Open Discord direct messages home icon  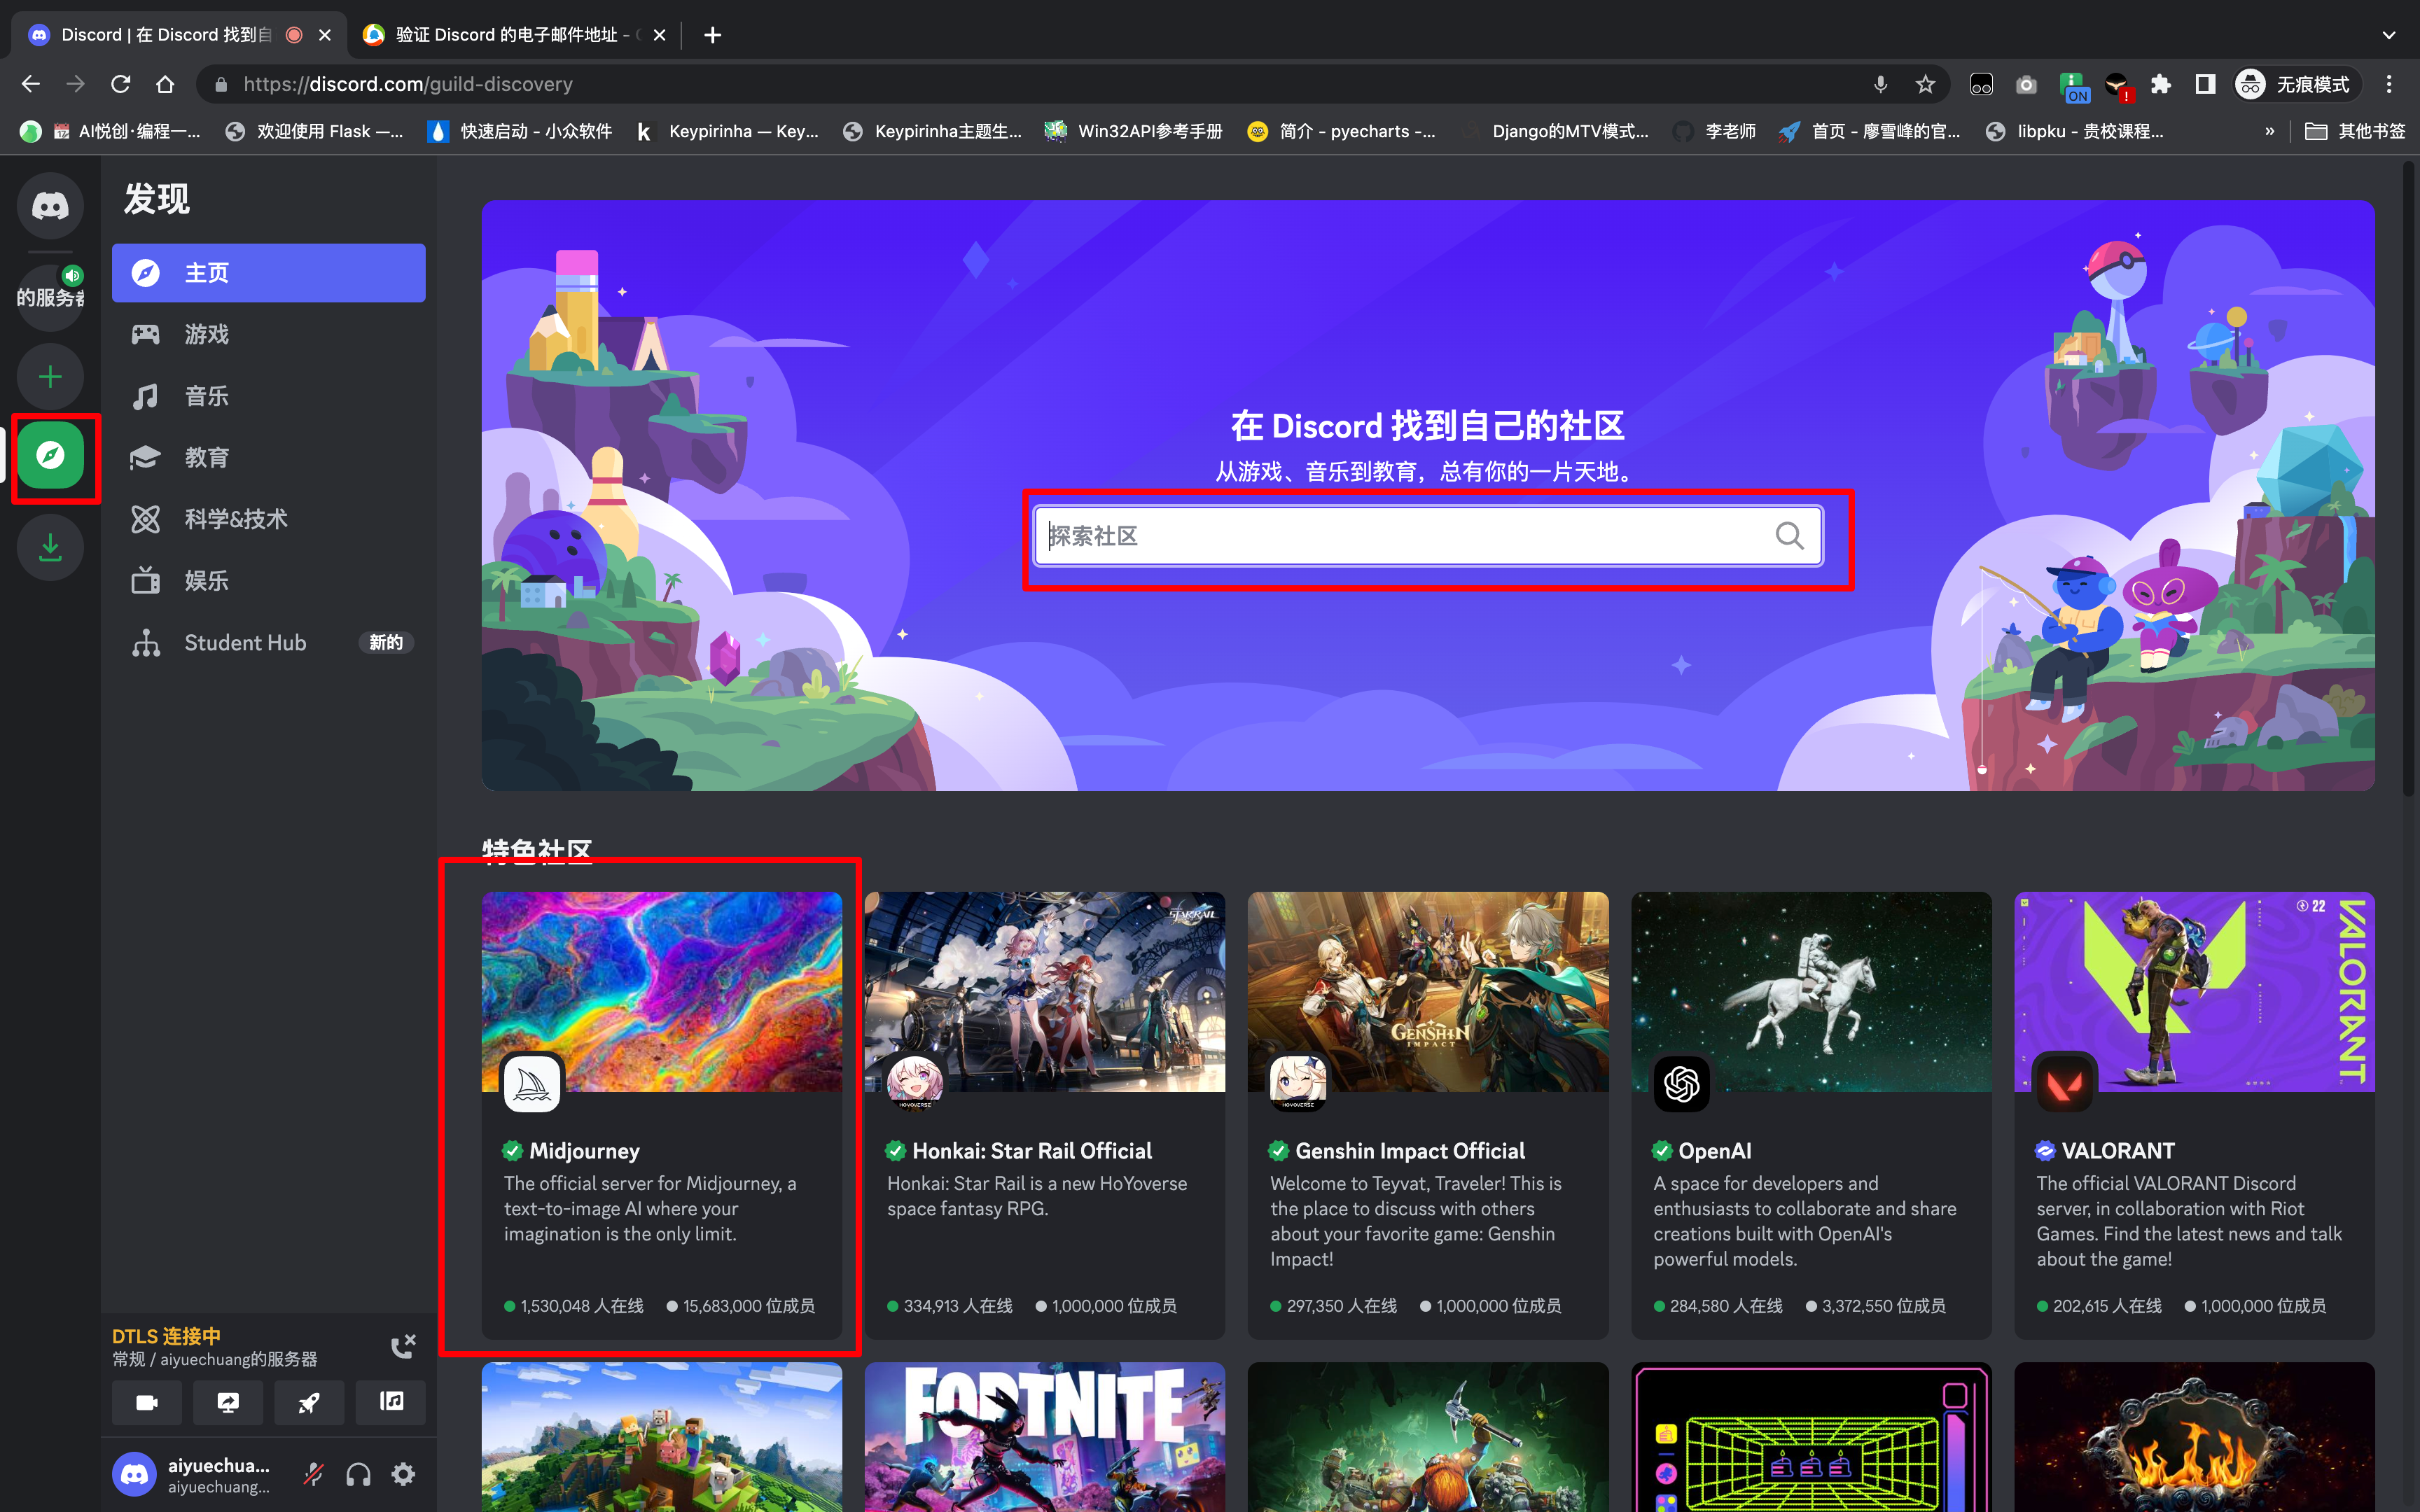coord(50,206)
